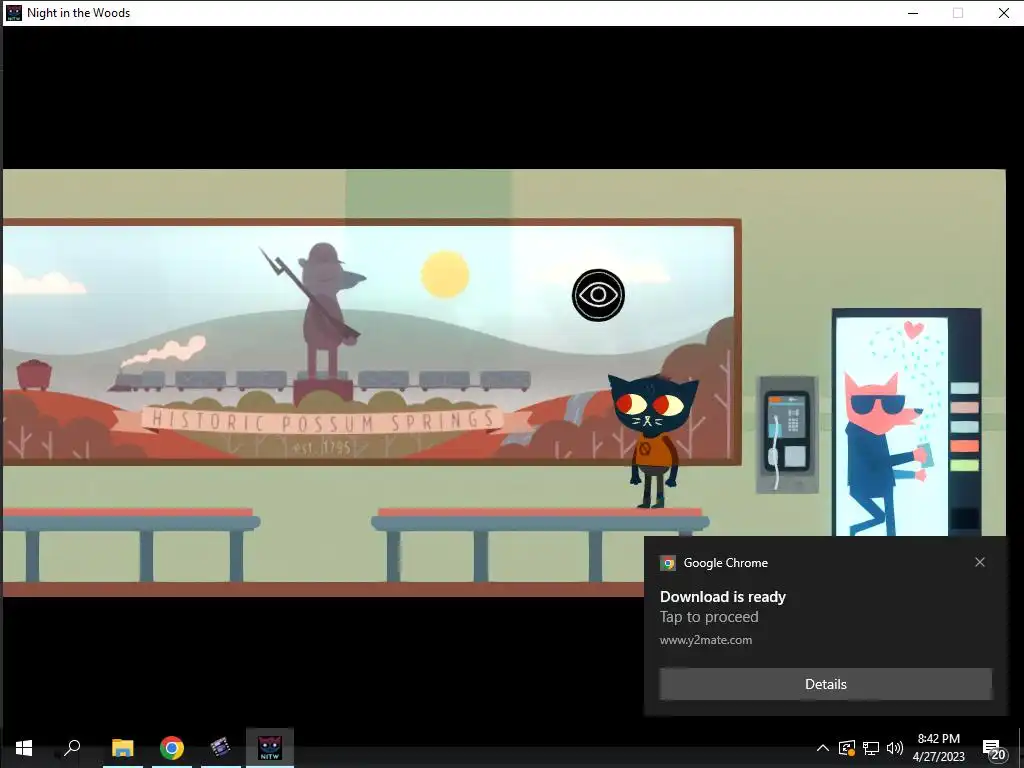
Task: Open the film clip video app in taskbar
Action: click(x=221, y=748)
